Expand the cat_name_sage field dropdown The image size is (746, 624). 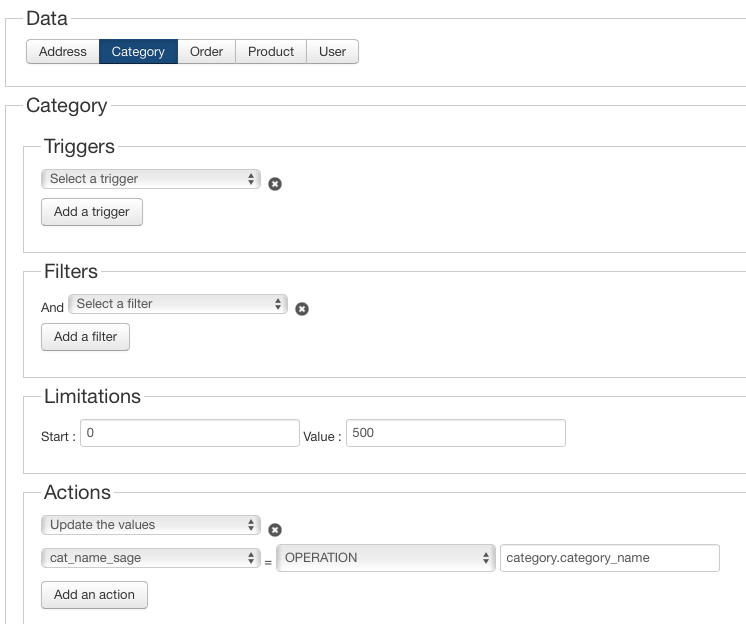[151, 558]
